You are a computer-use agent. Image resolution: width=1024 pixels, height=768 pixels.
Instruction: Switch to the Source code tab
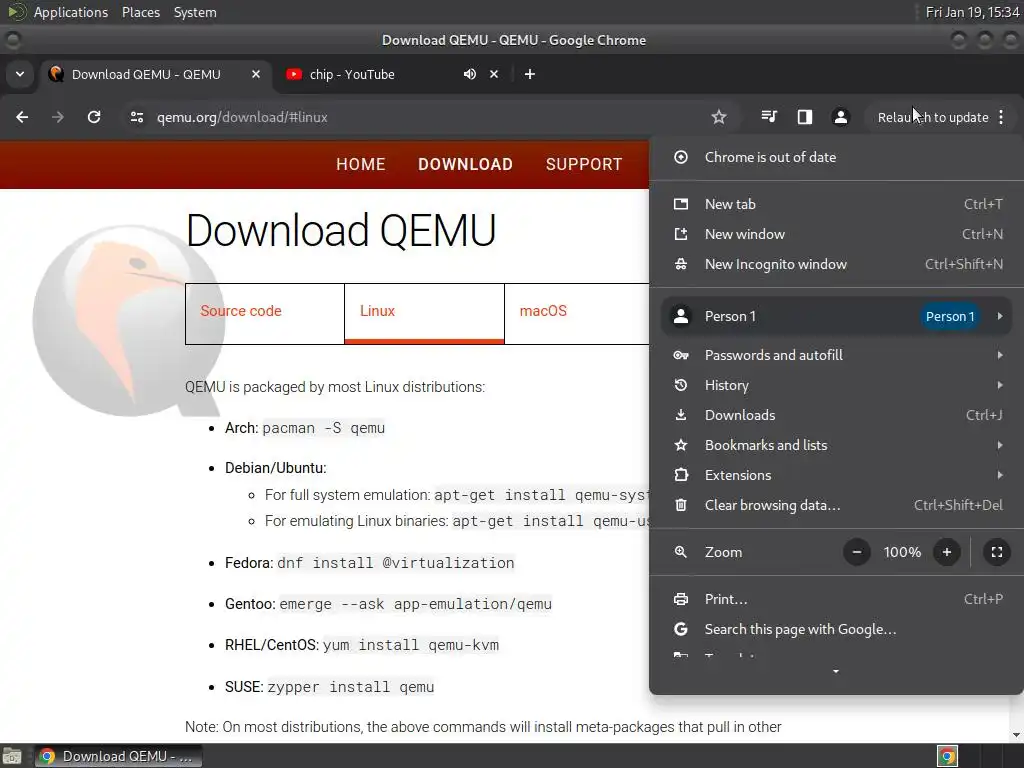[x=264, y=313]
